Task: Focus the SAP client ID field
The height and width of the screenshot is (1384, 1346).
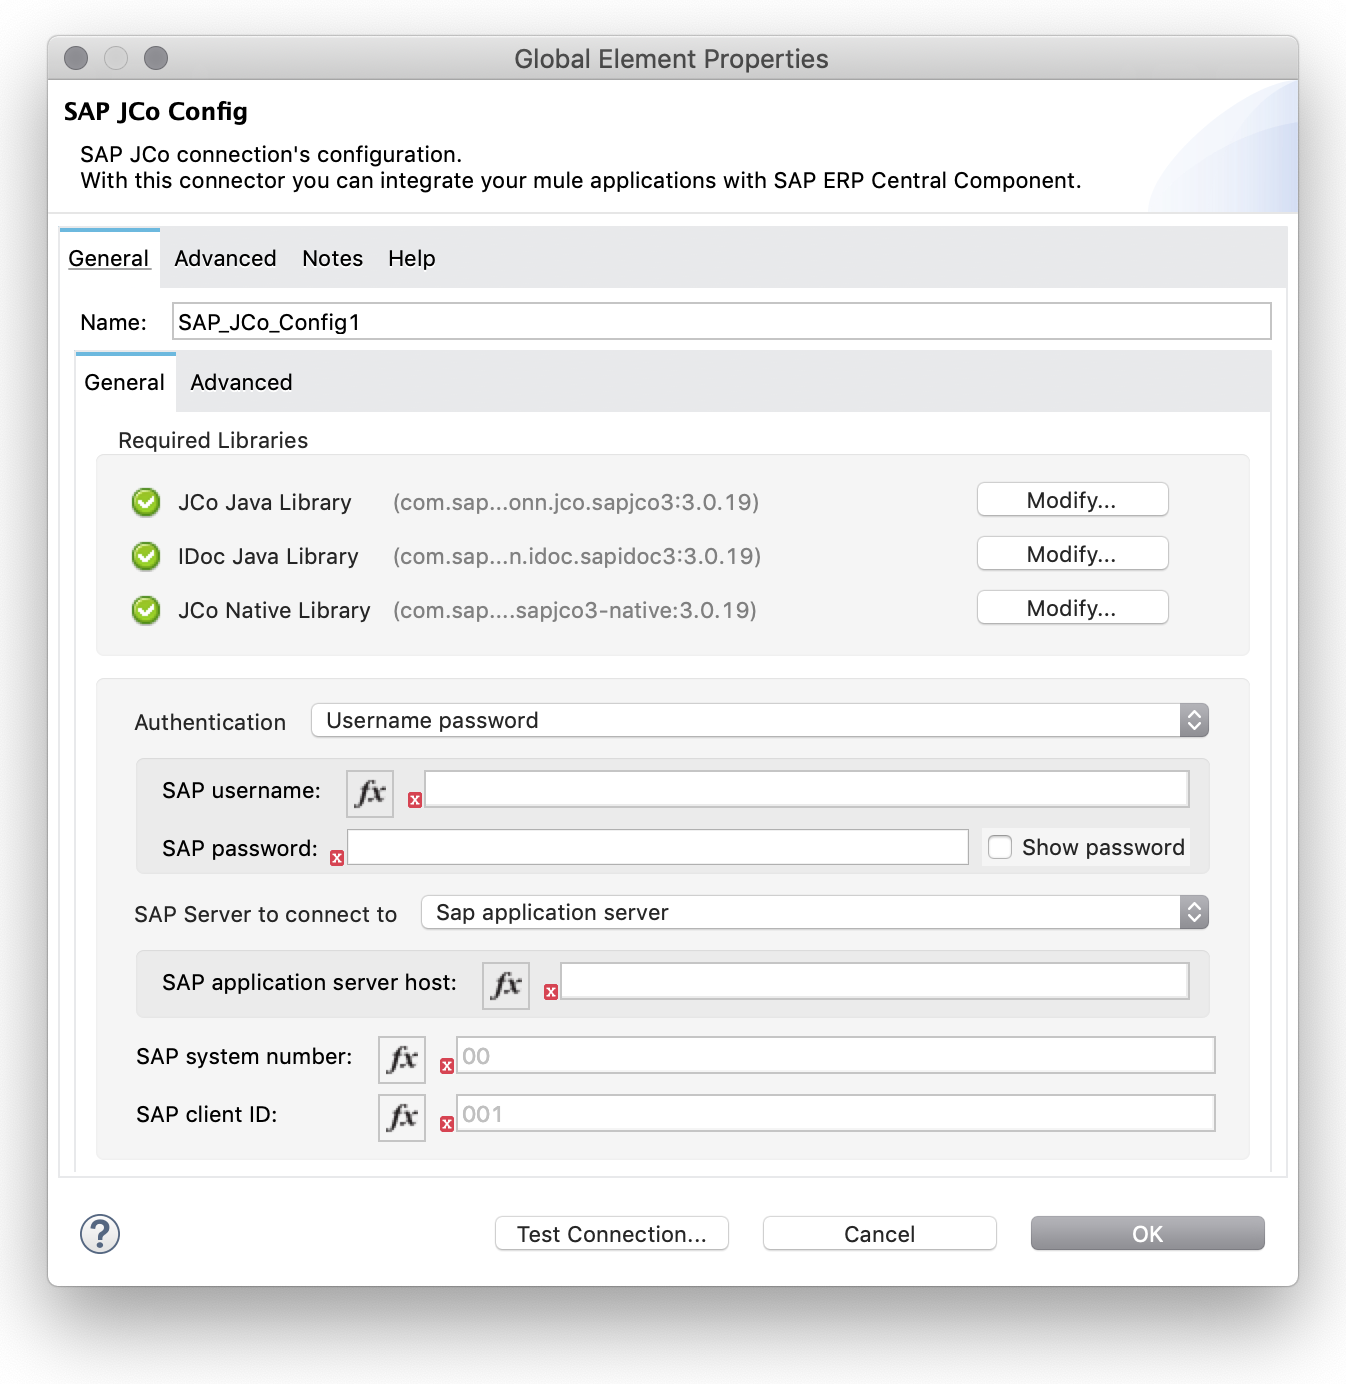Action: pyautogui.click(x=836, y=1113)
